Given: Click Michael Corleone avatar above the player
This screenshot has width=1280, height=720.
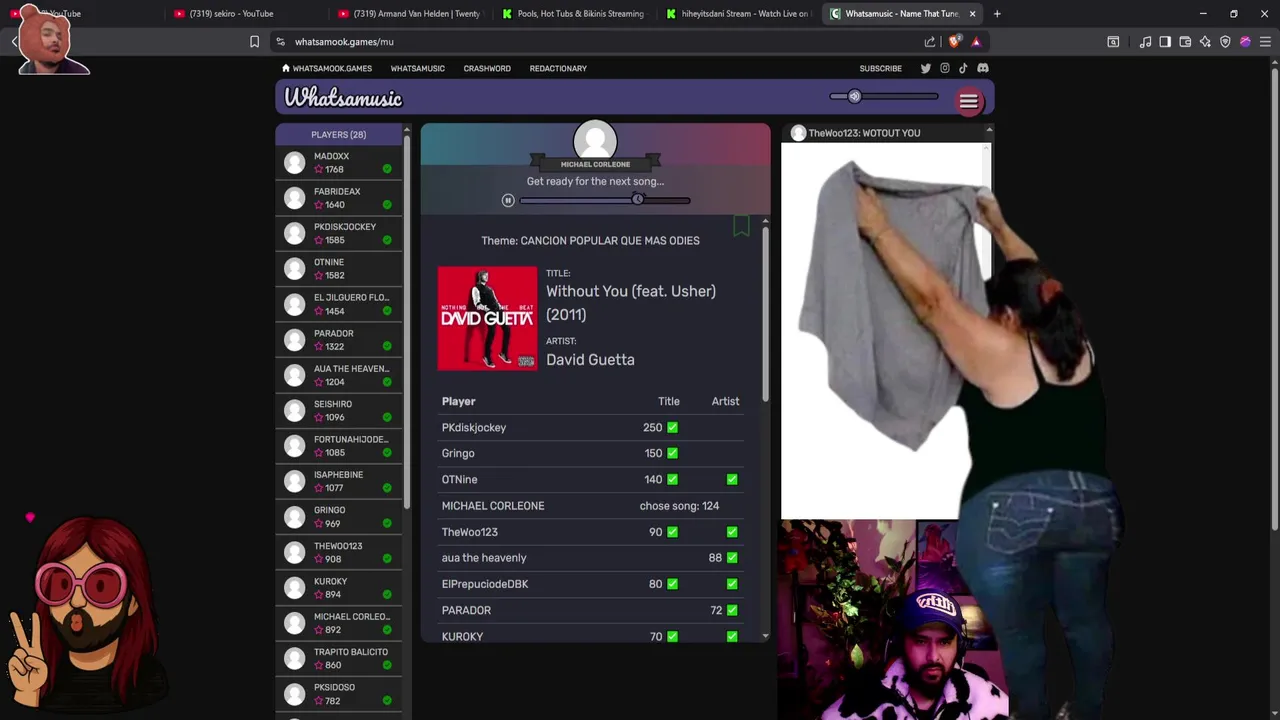Looking at the screenshot, I should pos(595,141).
